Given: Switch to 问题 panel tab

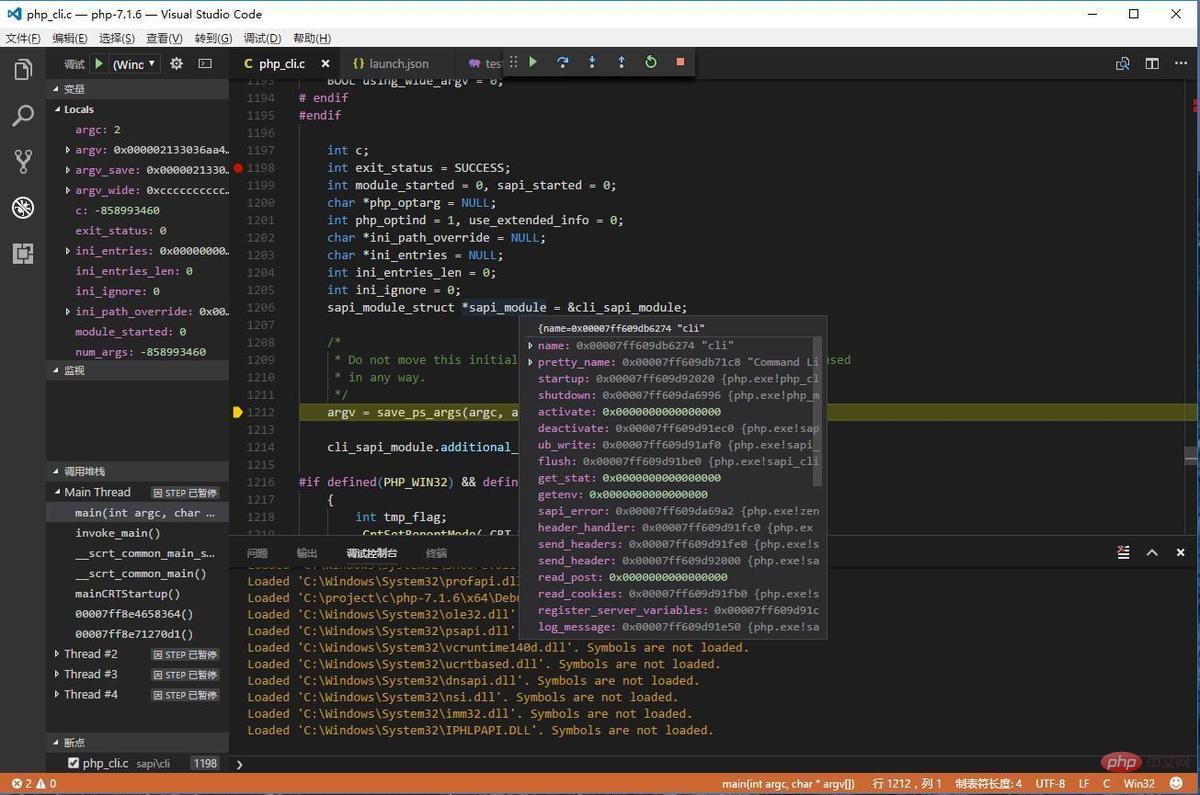Looking at the screenshot, I should pos(257,553).
